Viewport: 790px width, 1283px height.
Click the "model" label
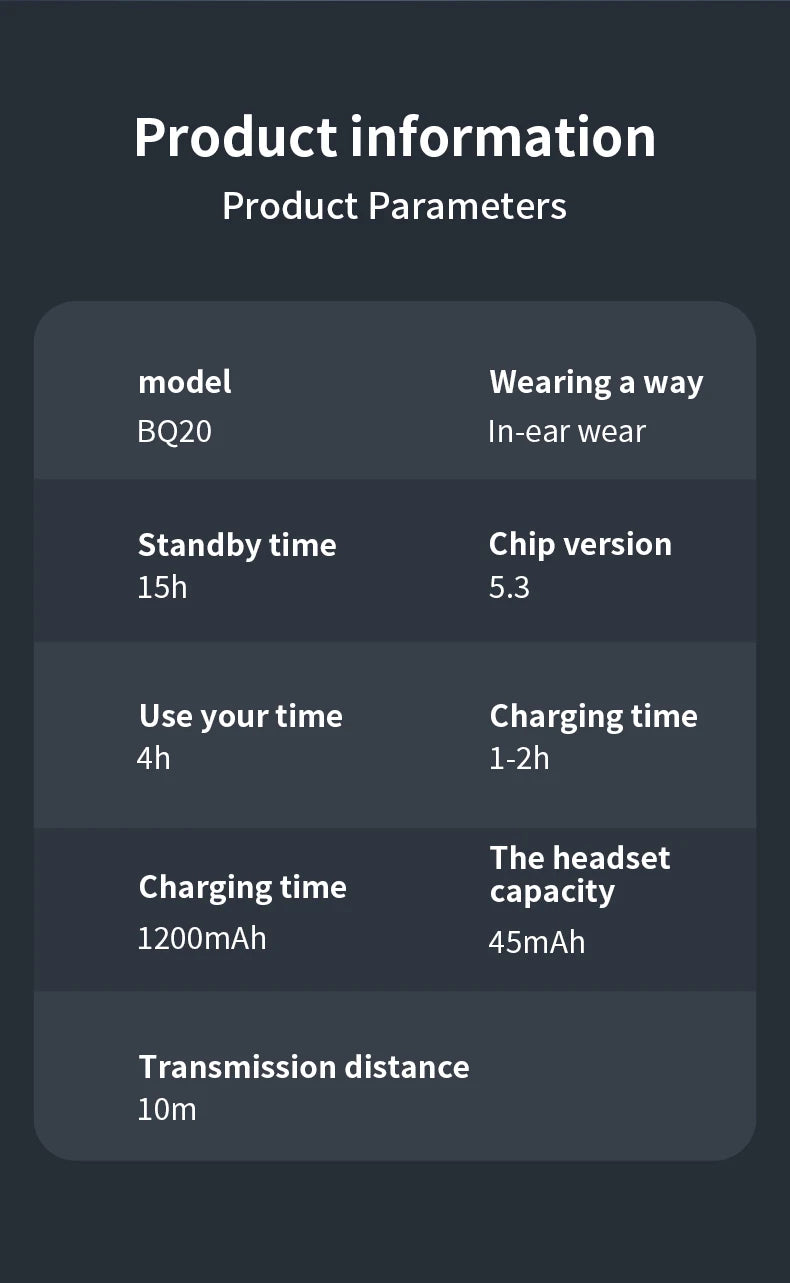point(184,381)
